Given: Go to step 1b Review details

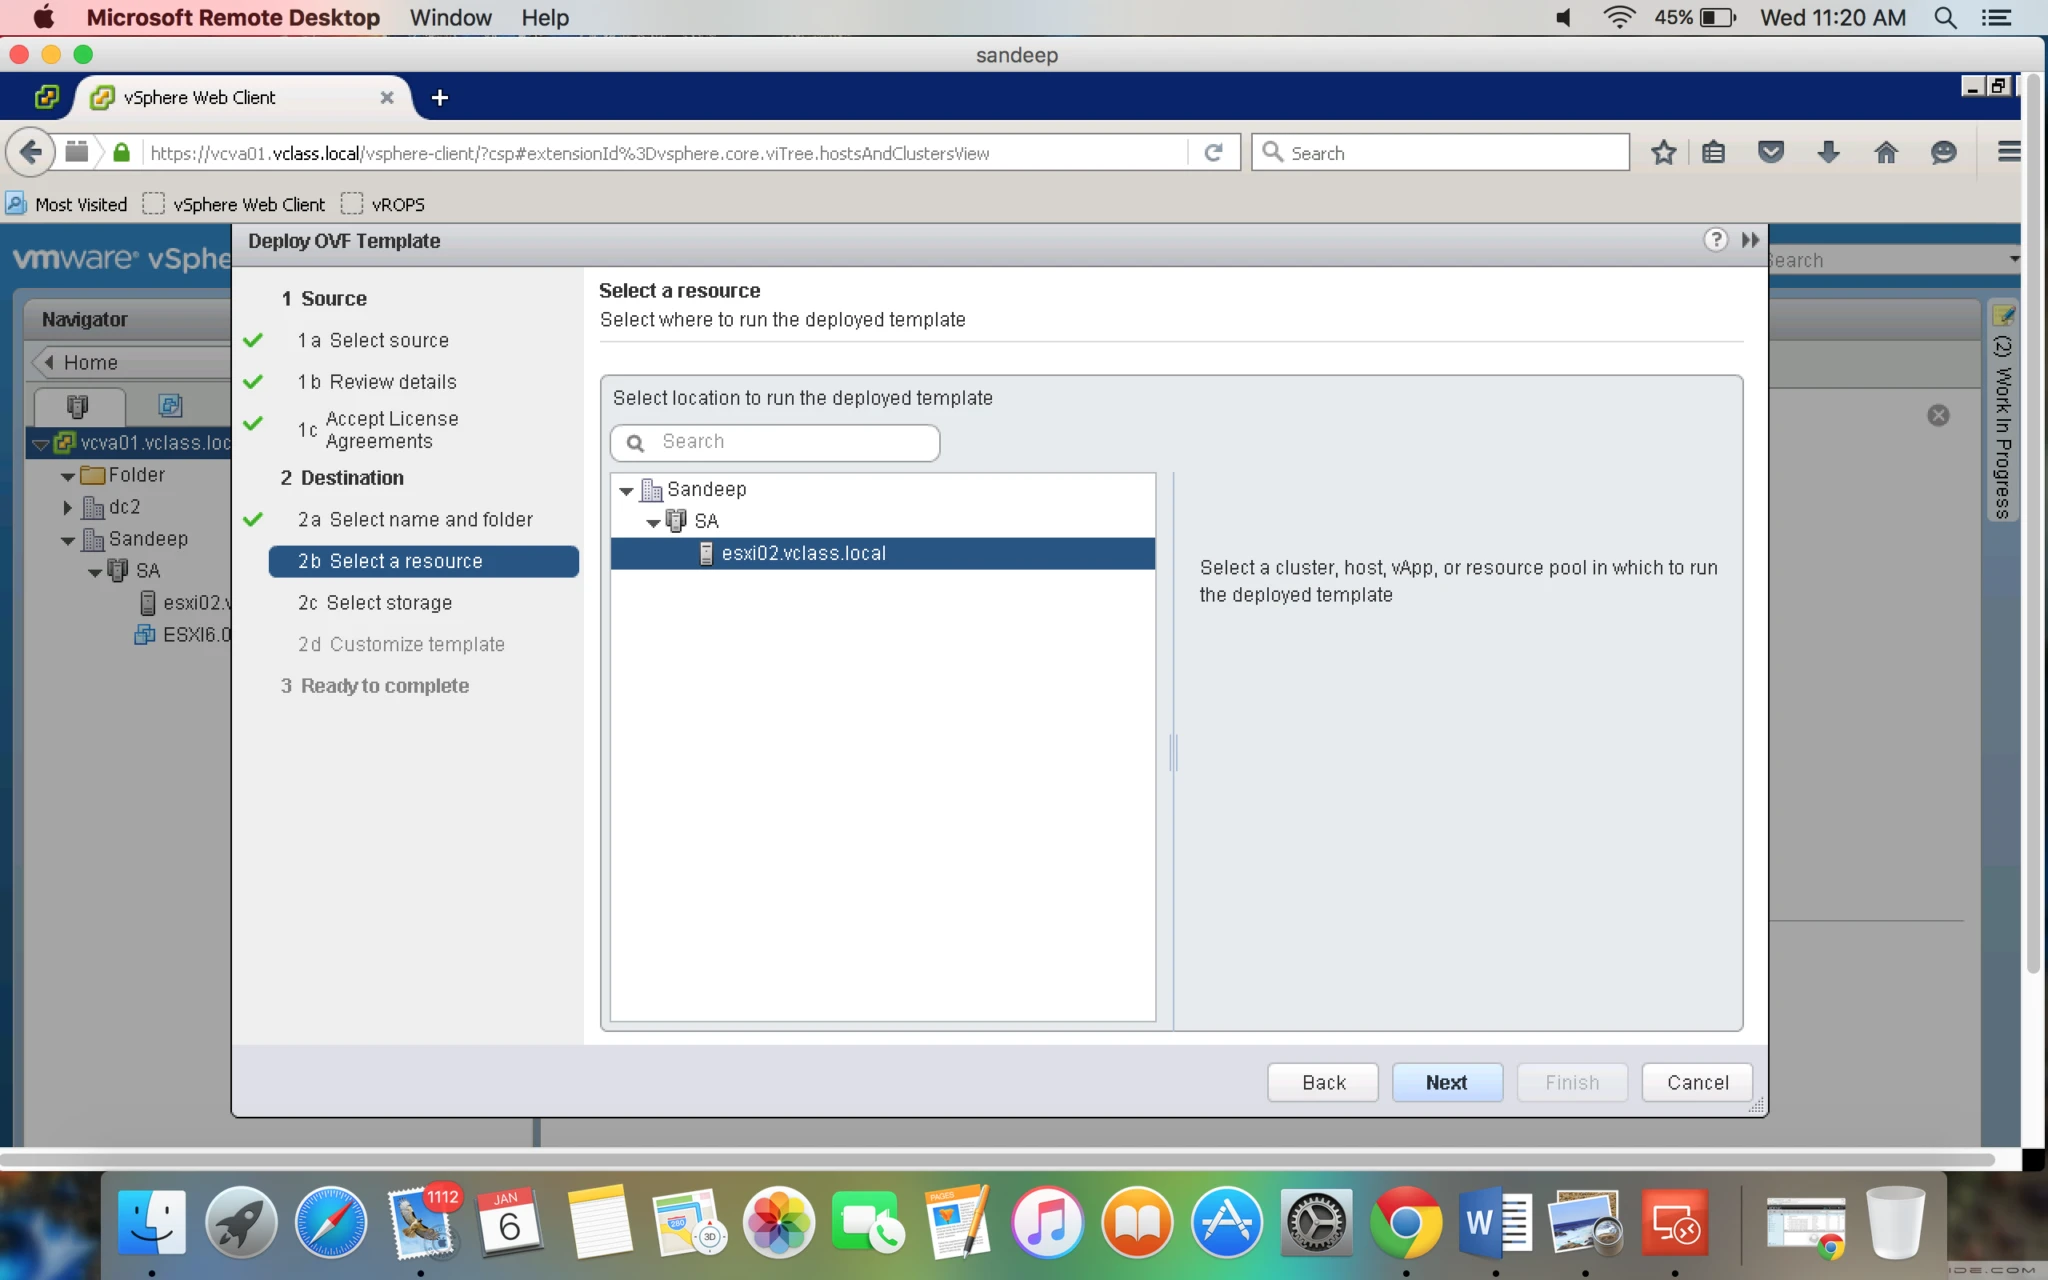Looking at the screenshot, I should click(x=377, y=382).
